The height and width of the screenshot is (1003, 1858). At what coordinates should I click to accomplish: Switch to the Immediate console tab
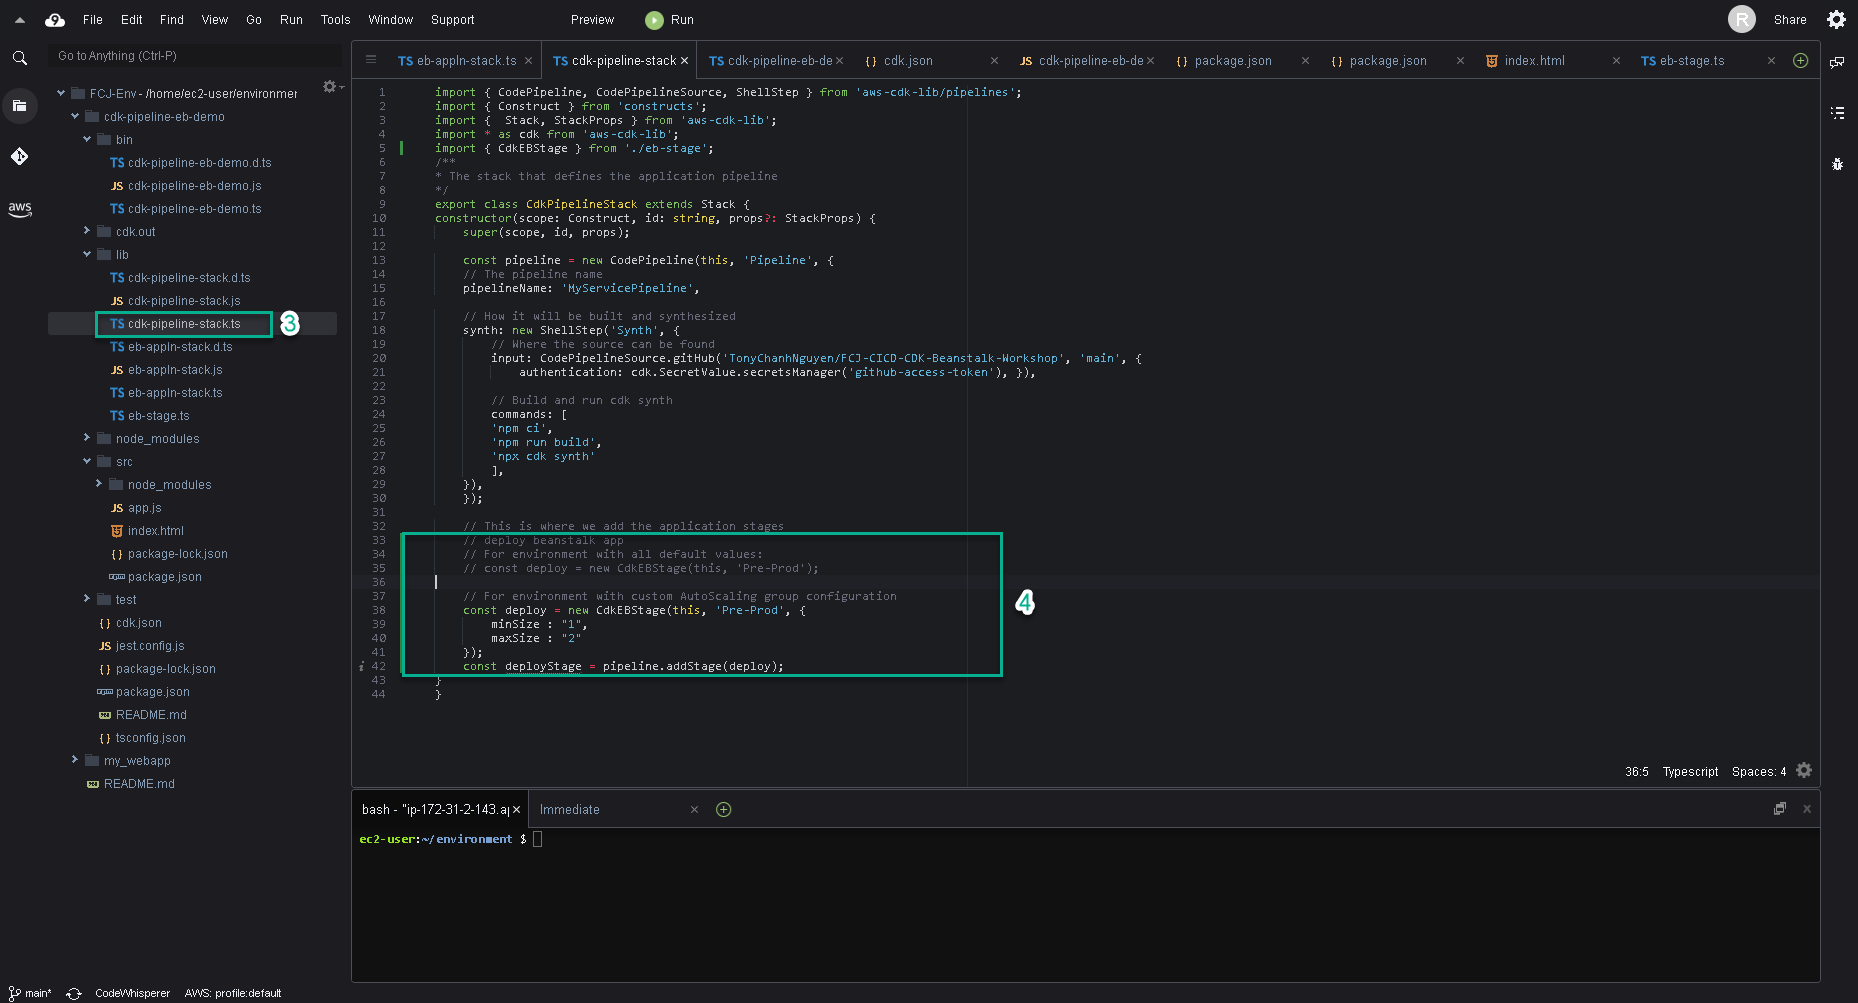click(x=570, y=810)
